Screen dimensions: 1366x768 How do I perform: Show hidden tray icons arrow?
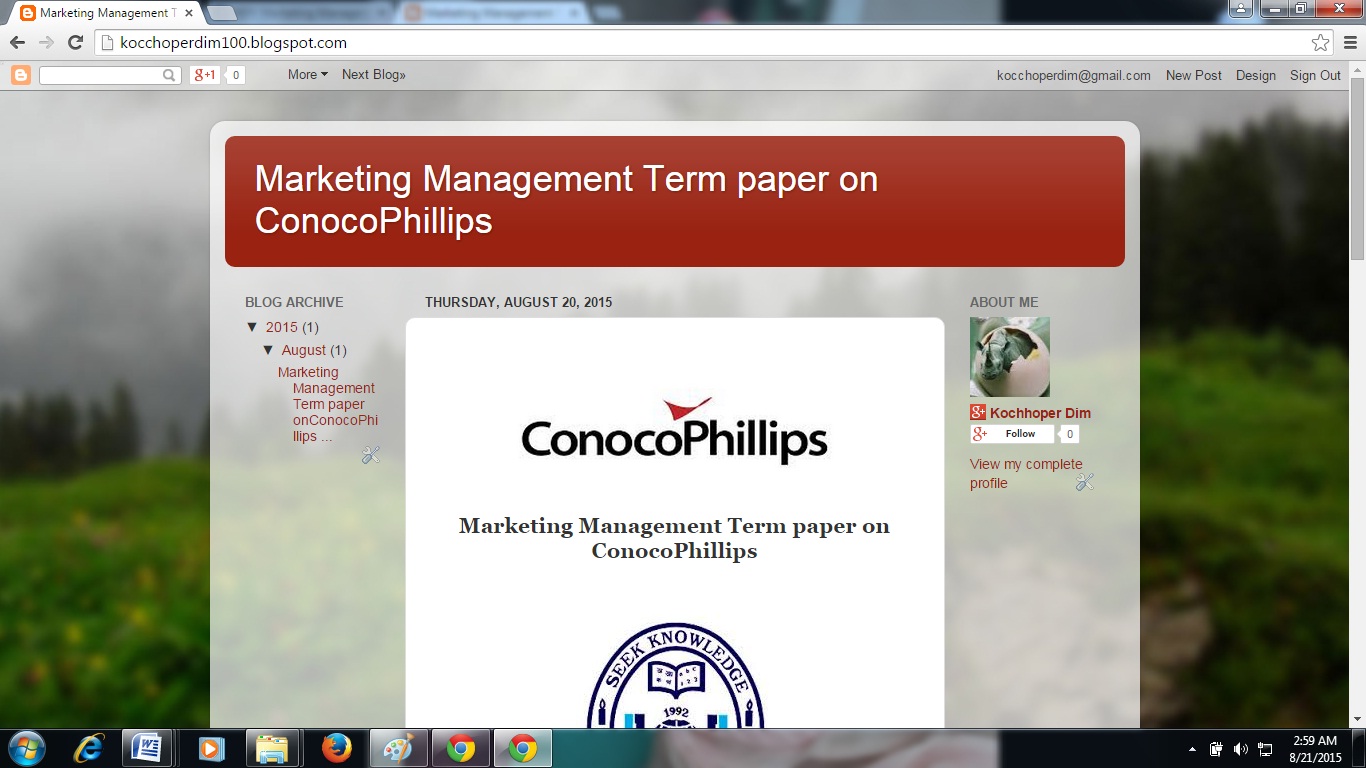click(1192, 749)
